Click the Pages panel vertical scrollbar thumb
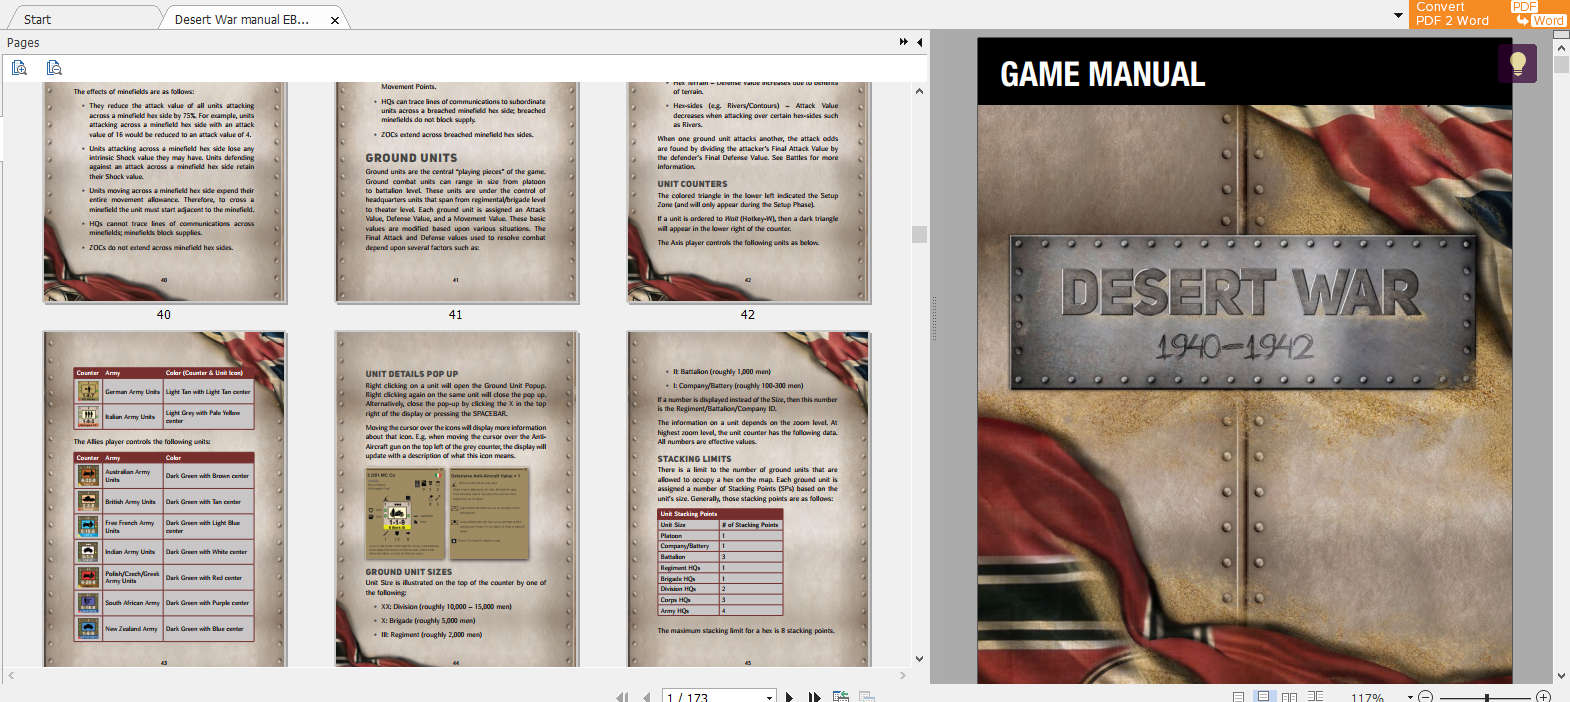 tap(919, 234)
